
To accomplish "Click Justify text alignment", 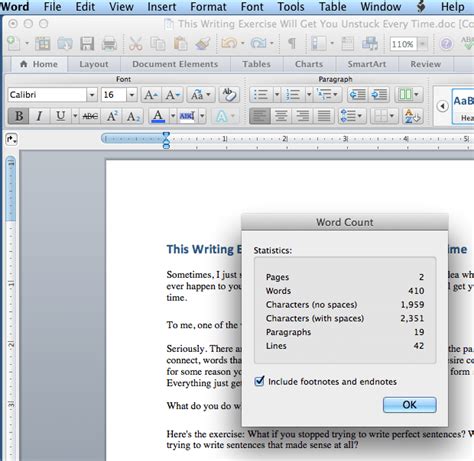I will pyautogui.click(x=323, y=116).
